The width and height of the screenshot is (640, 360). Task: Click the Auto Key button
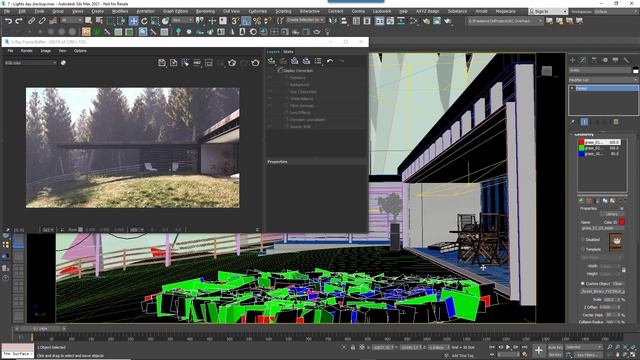pyautogui.click(x=555, y=347)
